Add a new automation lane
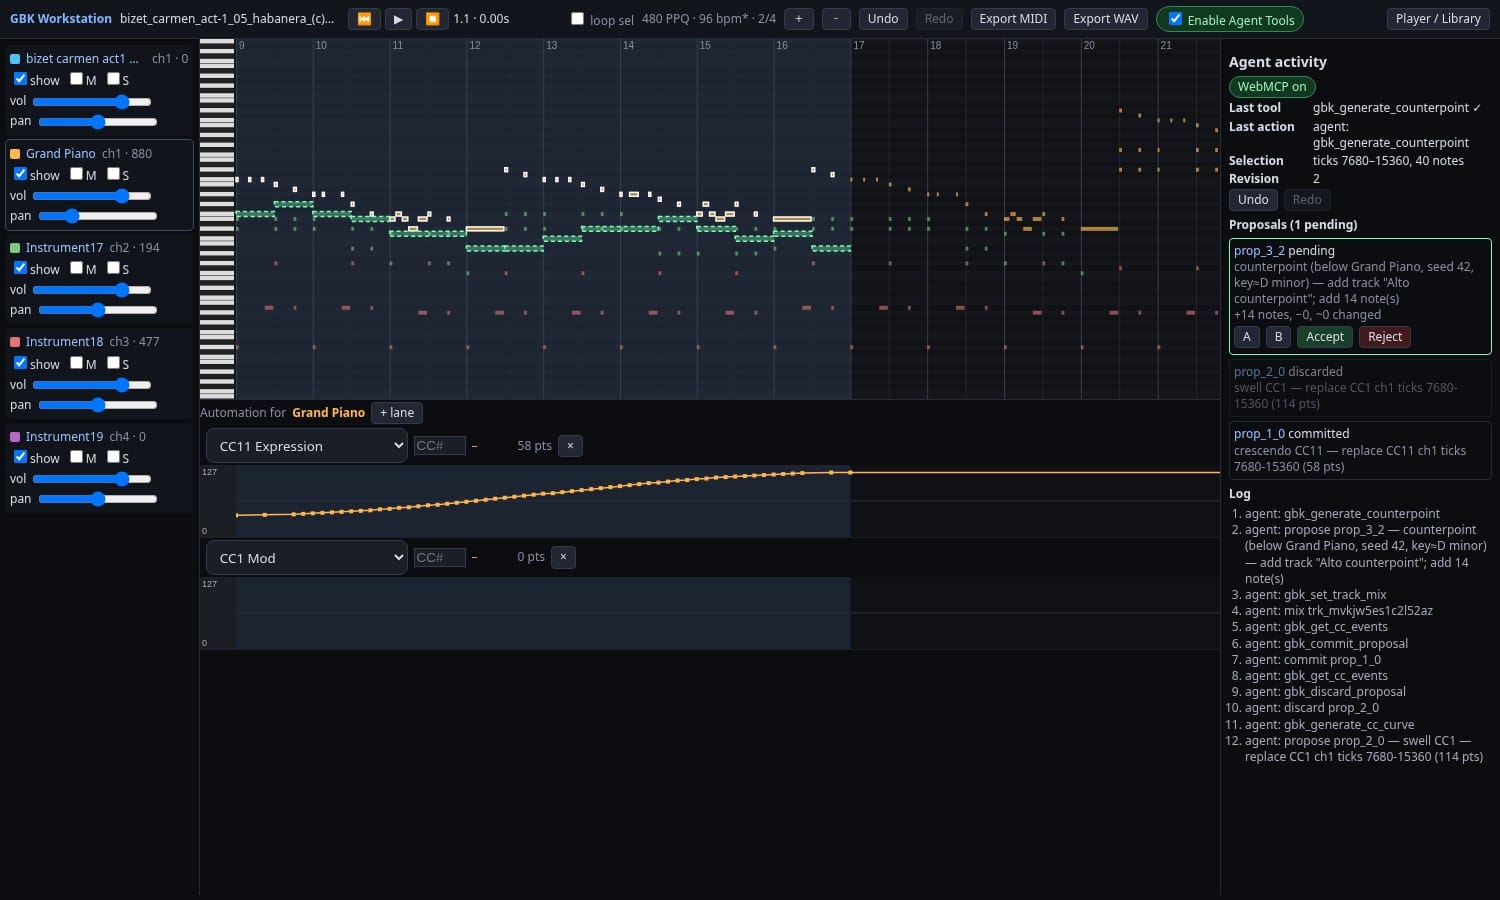Image resolution: width=1500 pixels, height=900 pixels. click(x=397, y=413)
